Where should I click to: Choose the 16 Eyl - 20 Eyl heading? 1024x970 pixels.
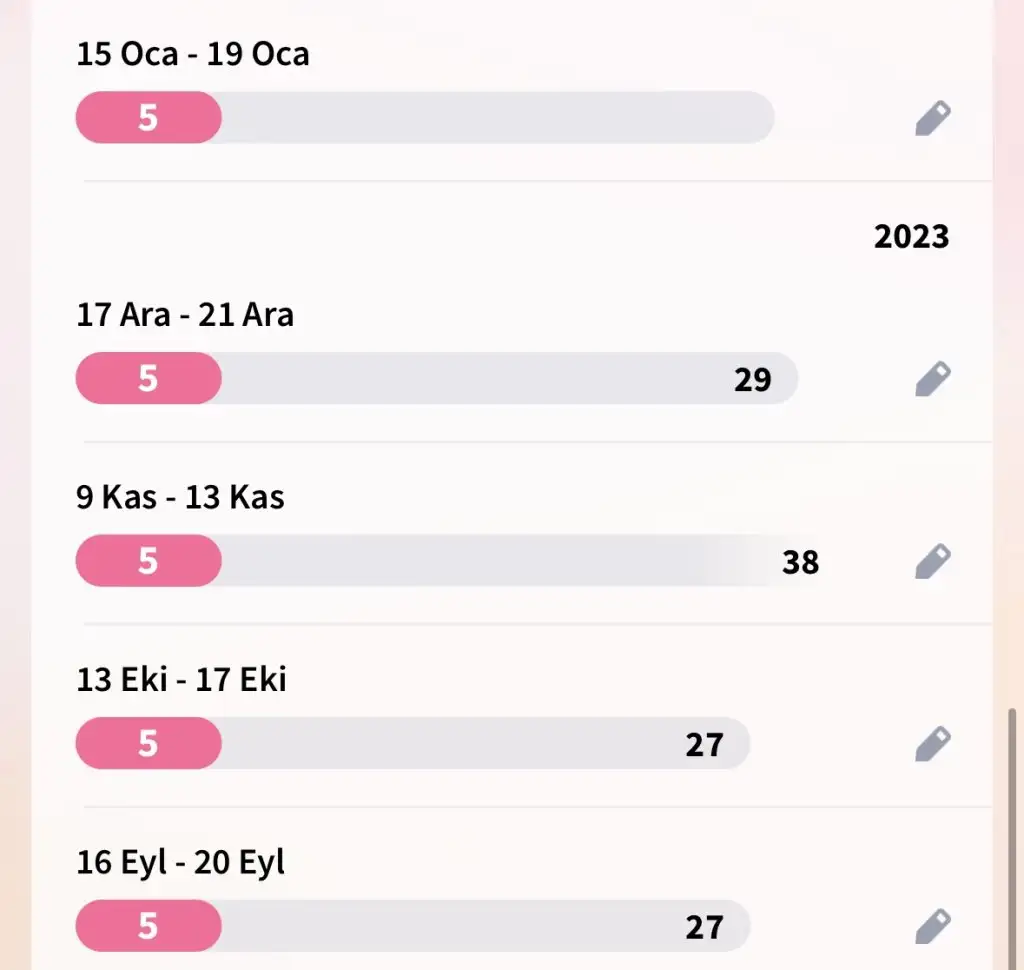point(180,862)
